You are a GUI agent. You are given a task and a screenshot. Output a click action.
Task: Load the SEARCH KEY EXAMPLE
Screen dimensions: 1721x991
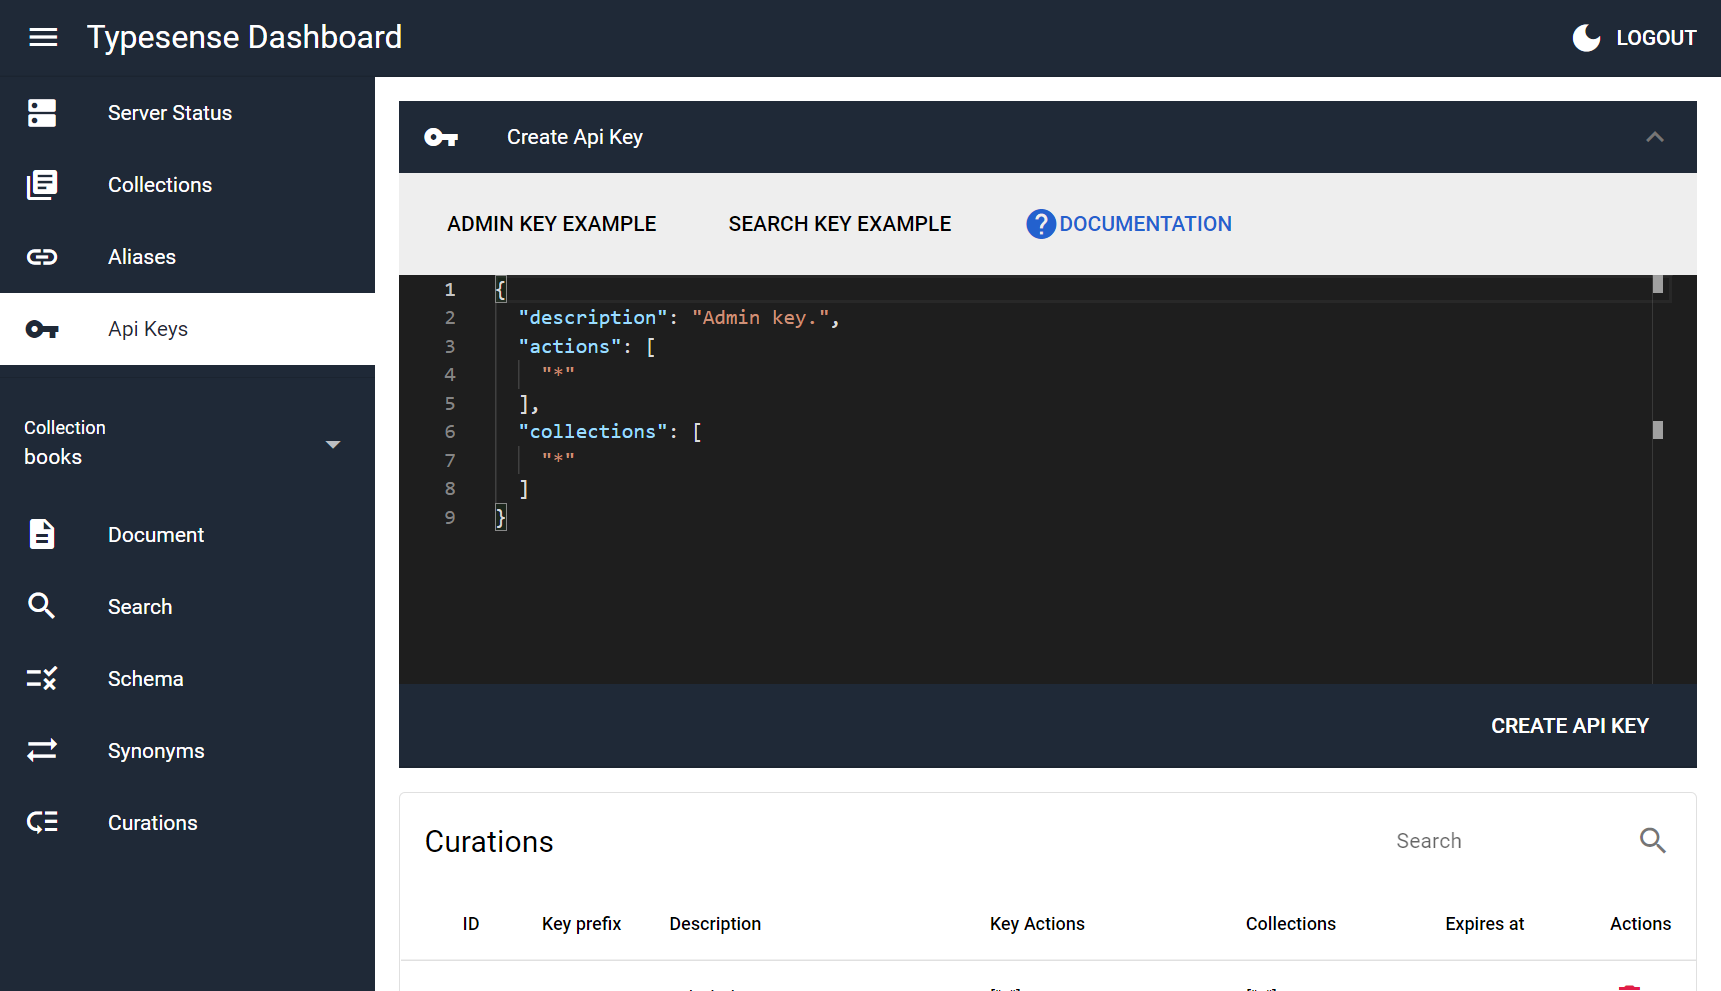pos(840,224)
